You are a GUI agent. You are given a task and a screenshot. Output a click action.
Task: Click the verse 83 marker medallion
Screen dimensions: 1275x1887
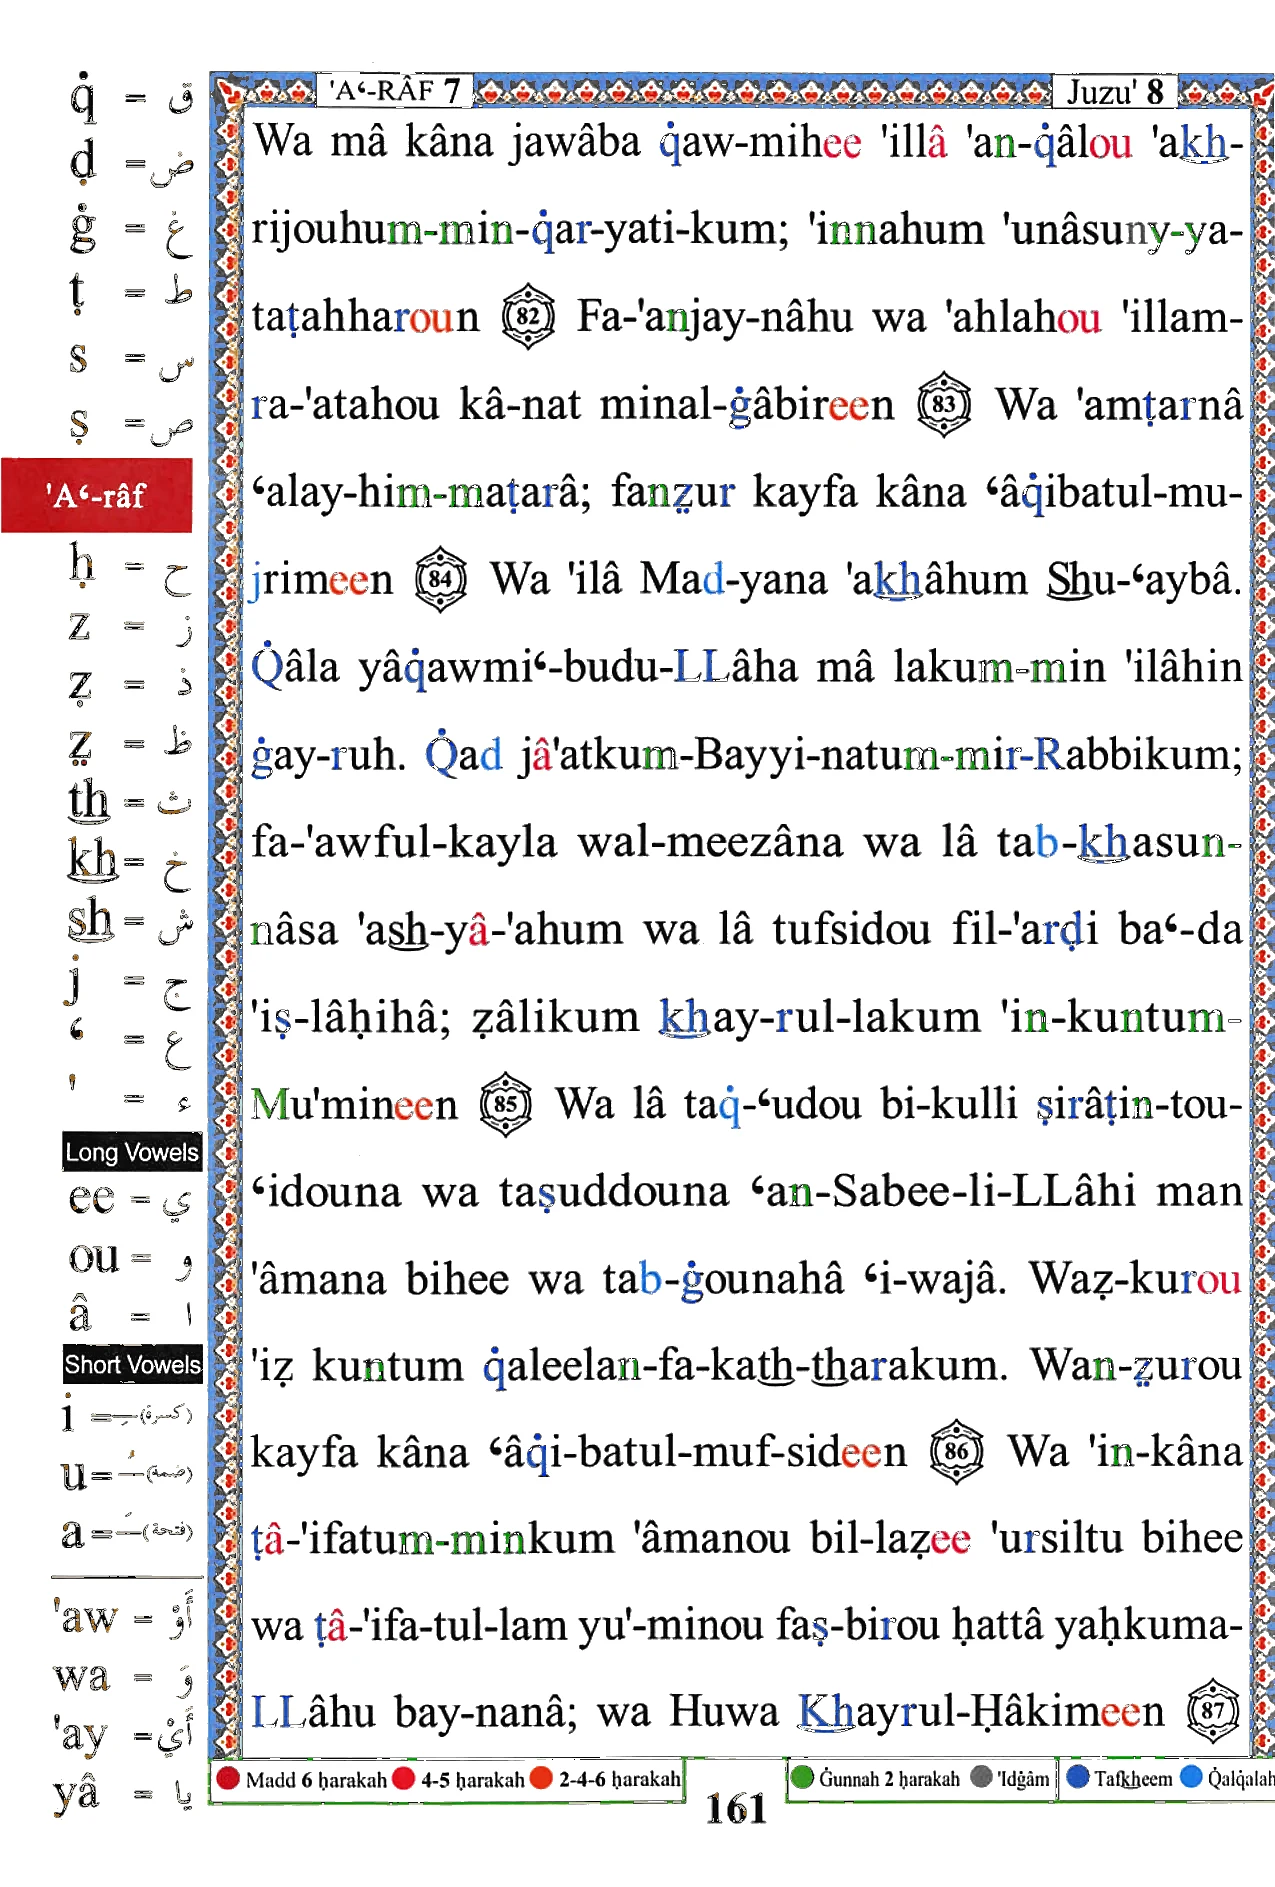tap(945, 405)
